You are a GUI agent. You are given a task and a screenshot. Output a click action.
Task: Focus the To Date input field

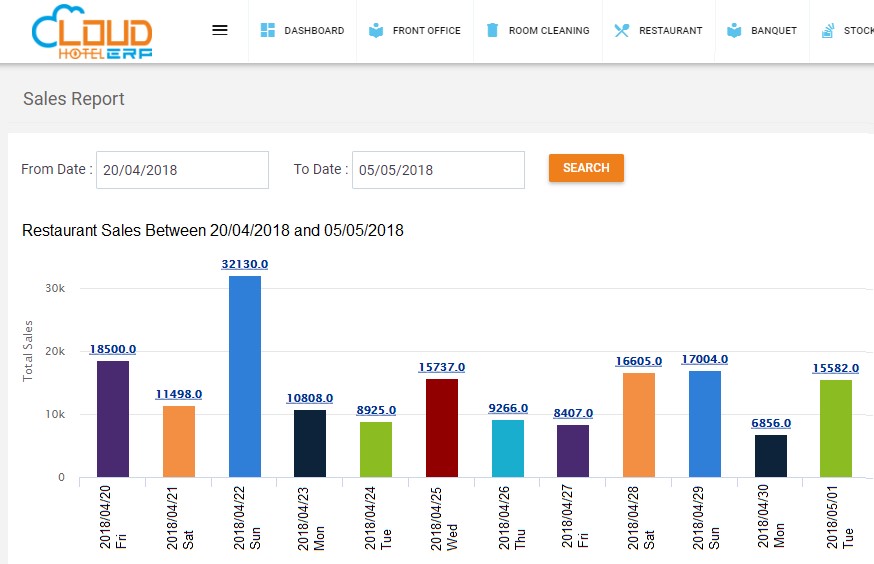438,170
